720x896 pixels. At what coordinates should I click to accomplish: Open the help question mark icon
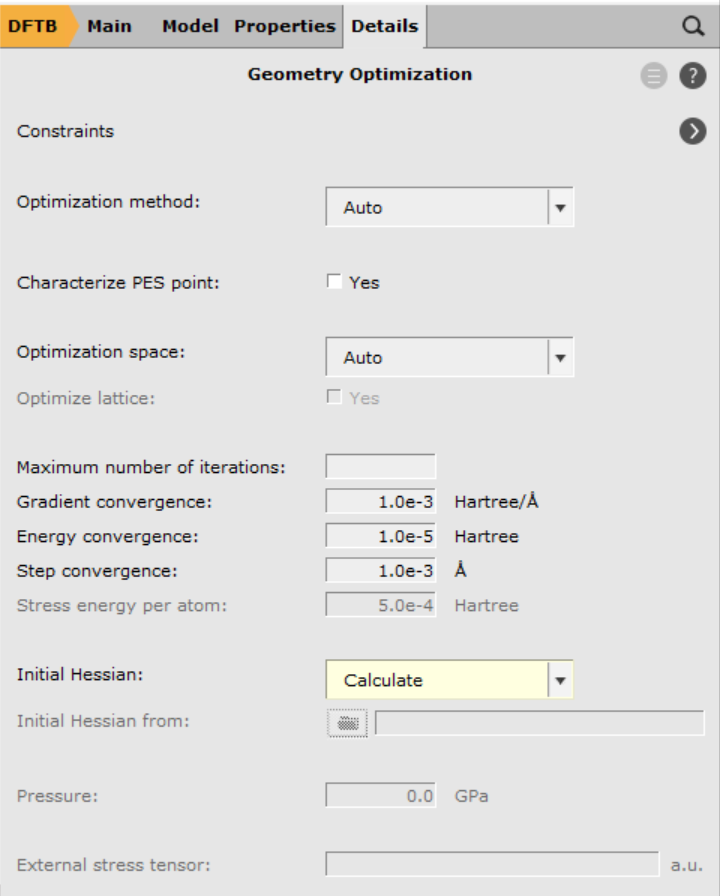[x=693, y=75]
